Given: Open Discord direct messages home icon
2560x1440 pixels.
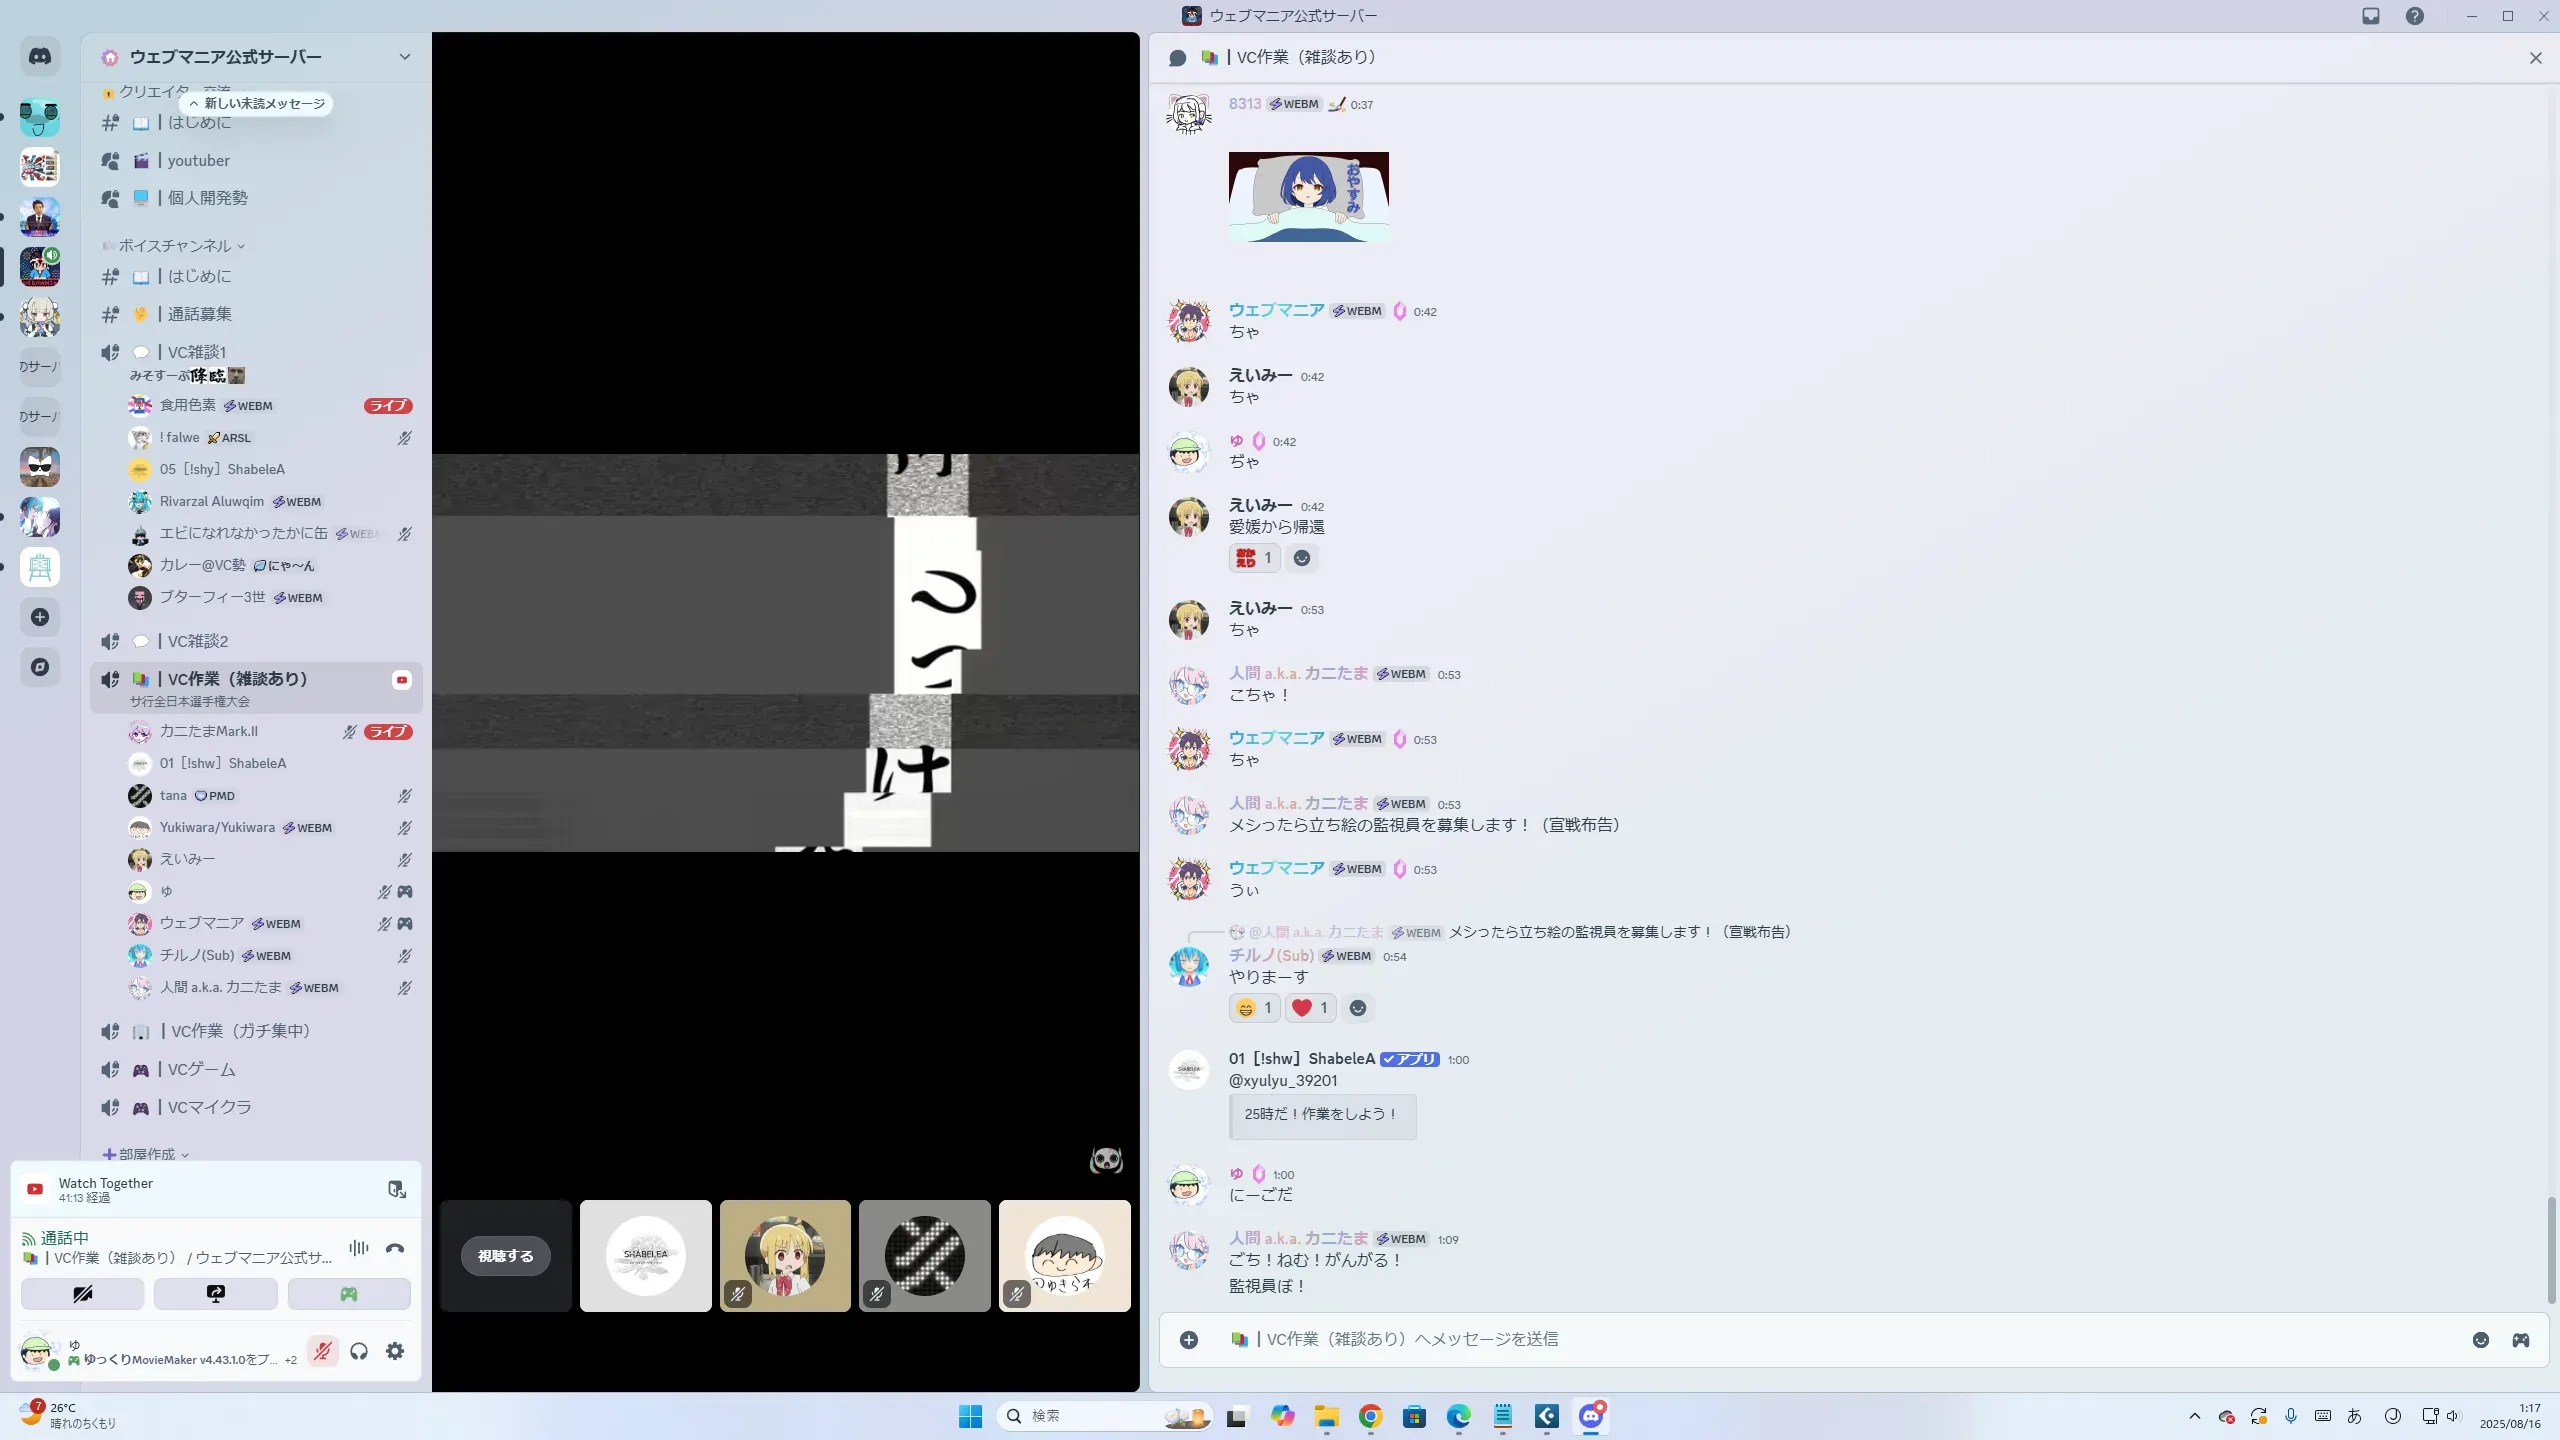Looking at the screenshot, I should coord(40,57).
